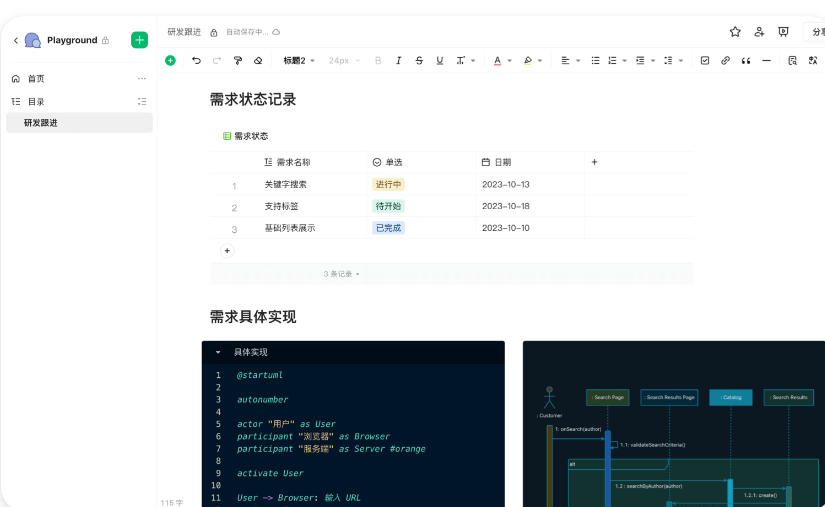Add a new row to the table
Viewport: 825px width, 507px height.
click(227, 251)
